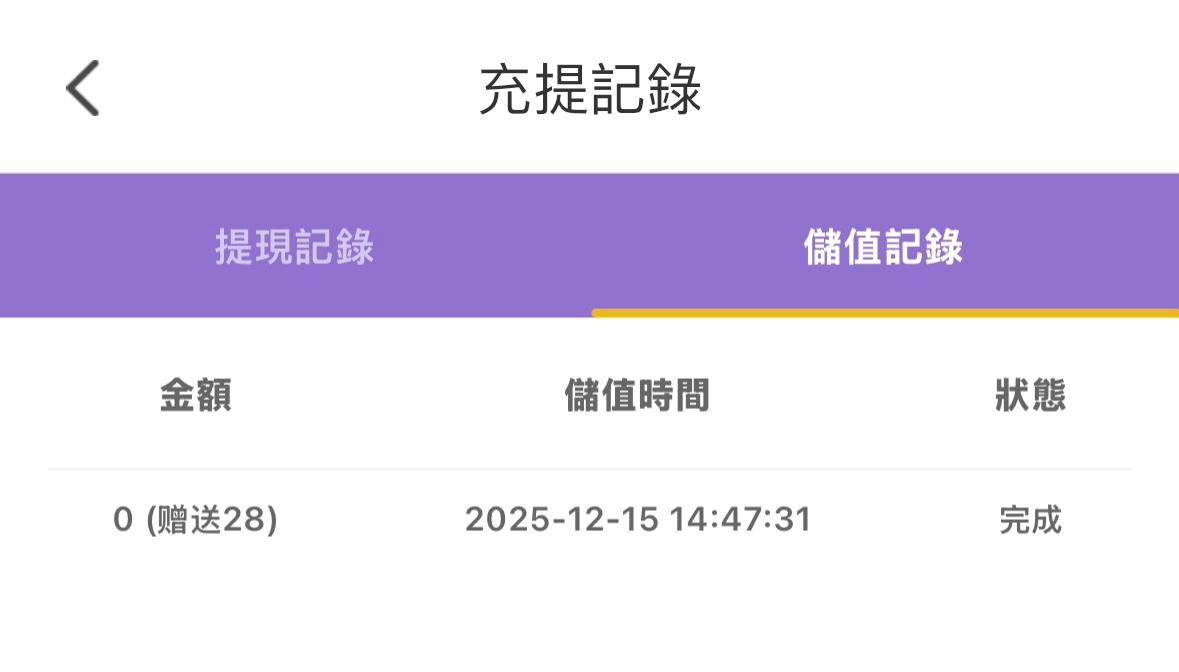Click the 14:47:31 time text

(x=740, y=520)
